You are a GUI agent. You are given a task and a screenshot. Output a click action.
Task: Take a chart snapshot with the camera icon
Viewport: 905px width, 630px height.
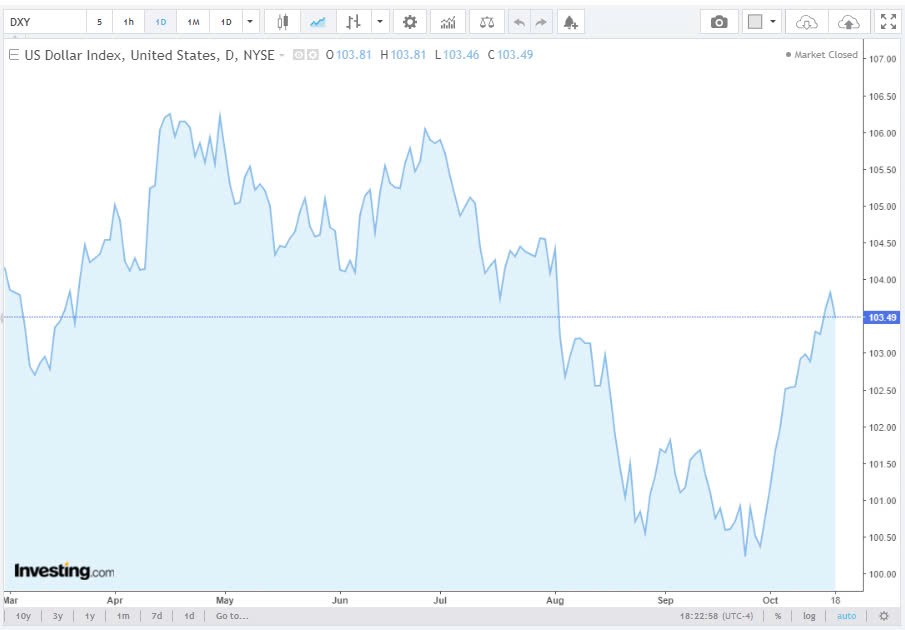pos(720,21)
